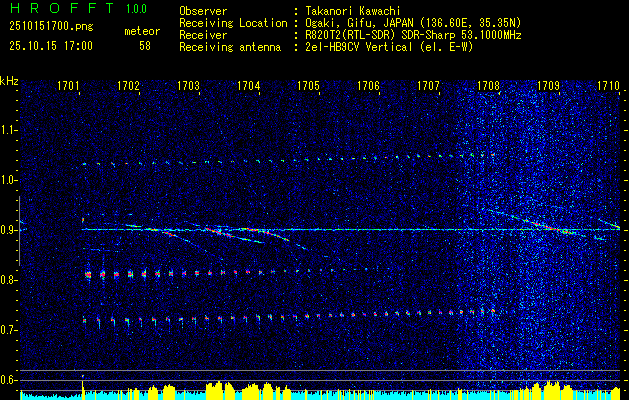Click observer name Takanori Kawachi
The image size is (629, 400).
352,11
